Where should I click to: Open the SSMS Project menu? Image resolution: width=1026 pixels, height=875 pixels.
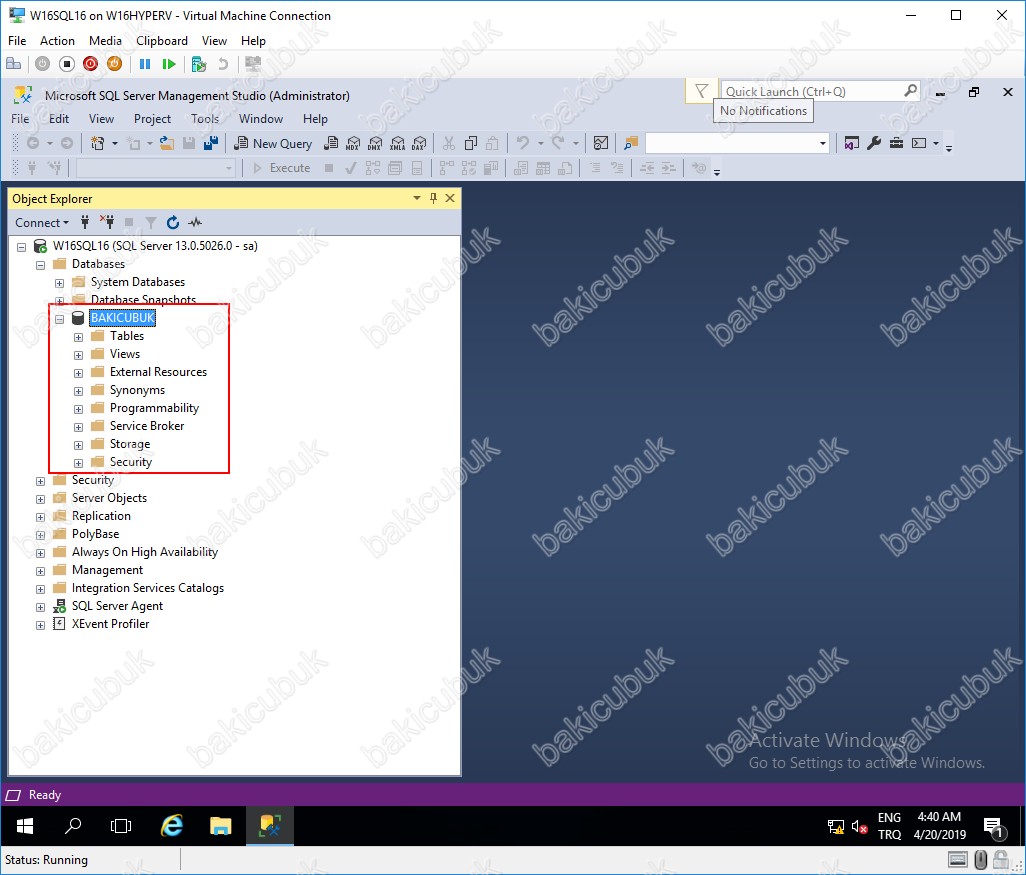(x=152, y=118)
